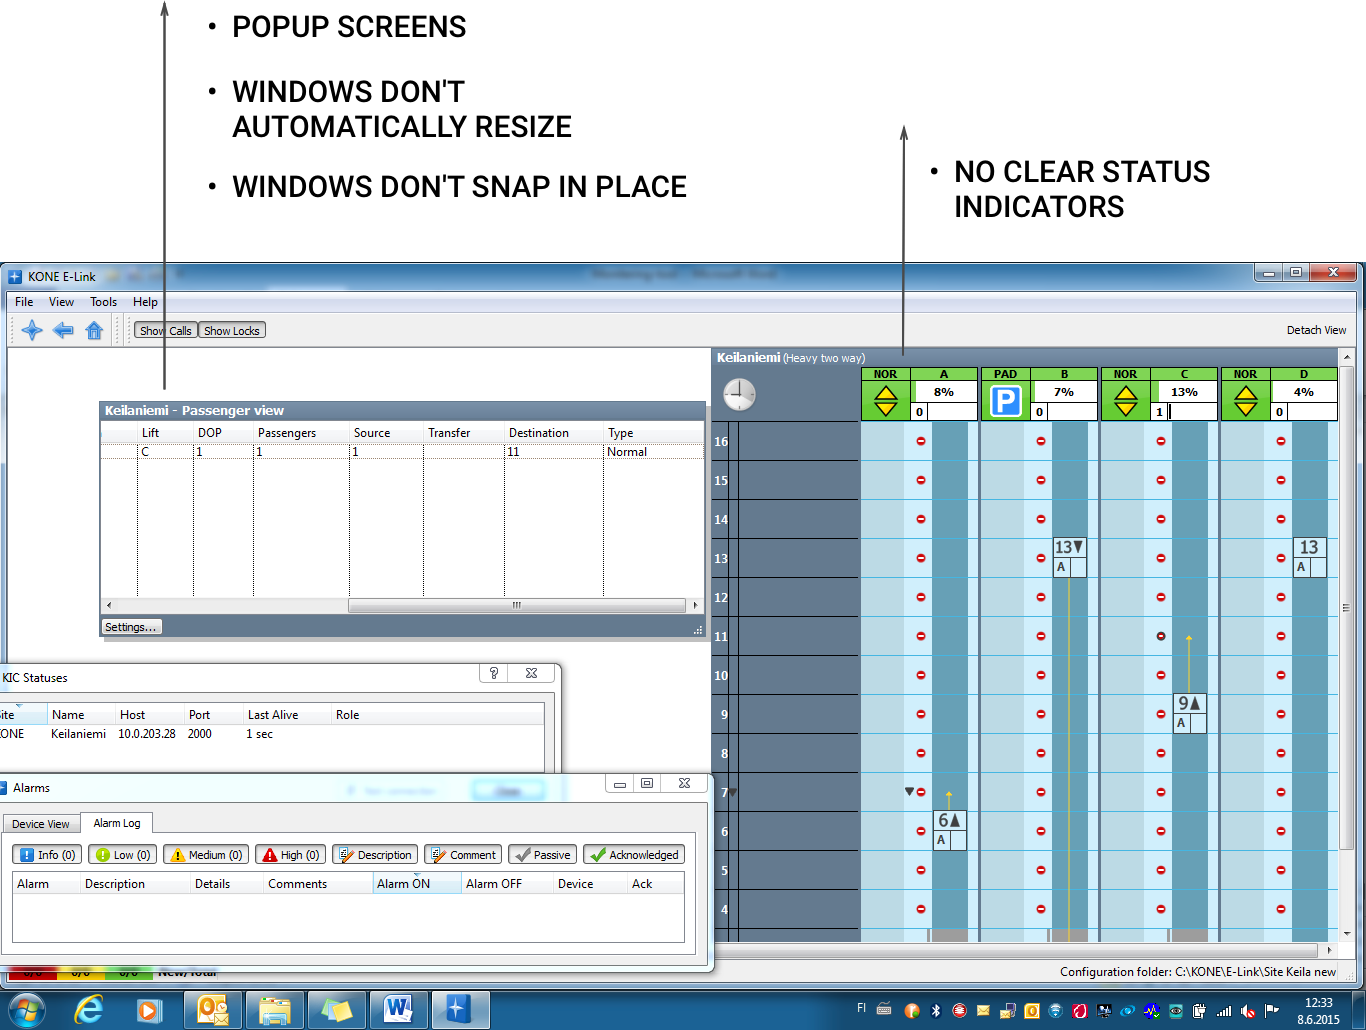Click lift A up/down direction icon

(886, 402)
